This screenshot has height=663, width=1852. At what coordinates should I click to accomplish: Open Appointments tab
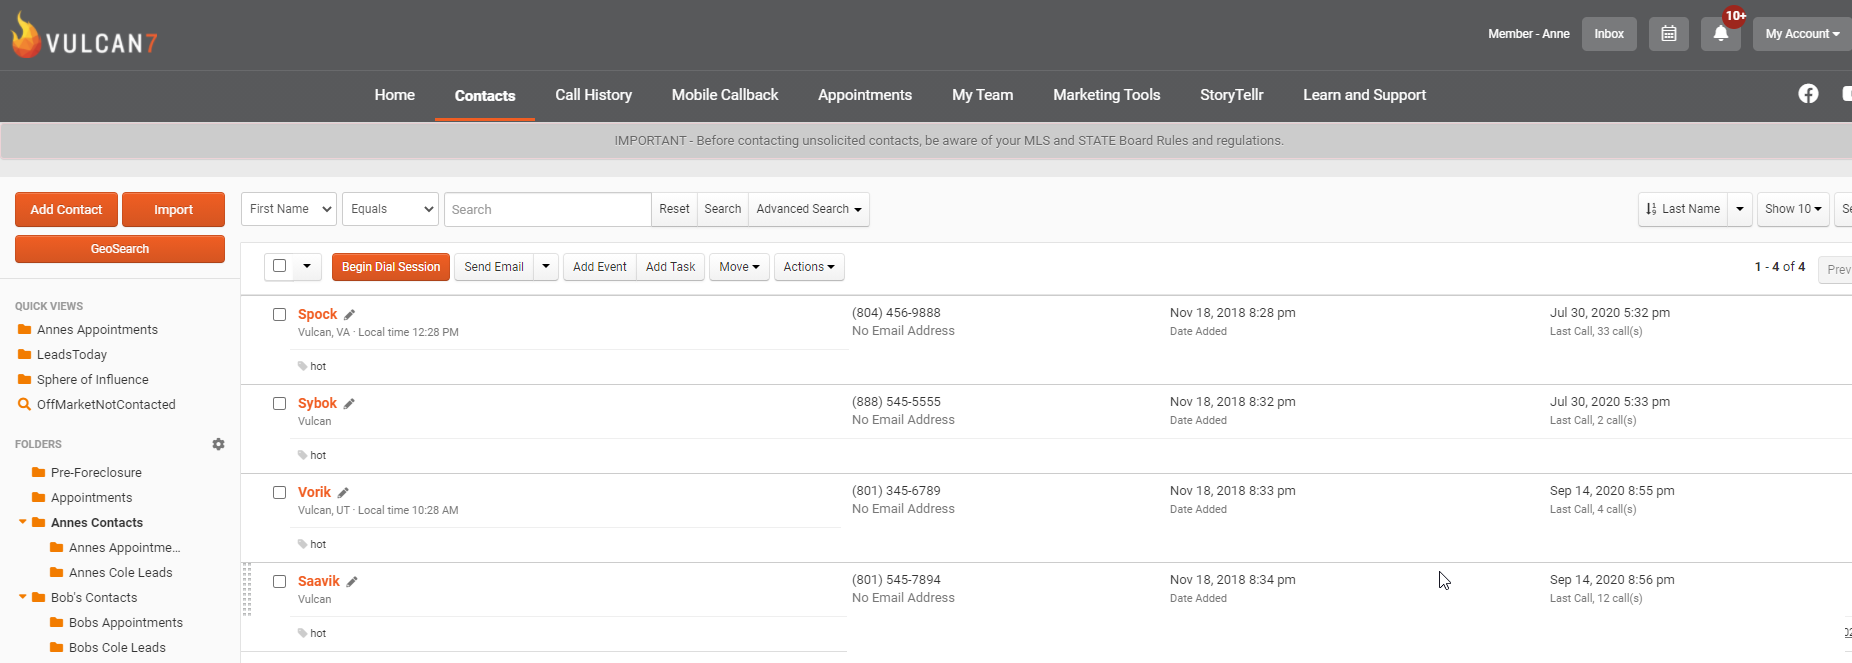pyautogui.click(x=865, y=95)
